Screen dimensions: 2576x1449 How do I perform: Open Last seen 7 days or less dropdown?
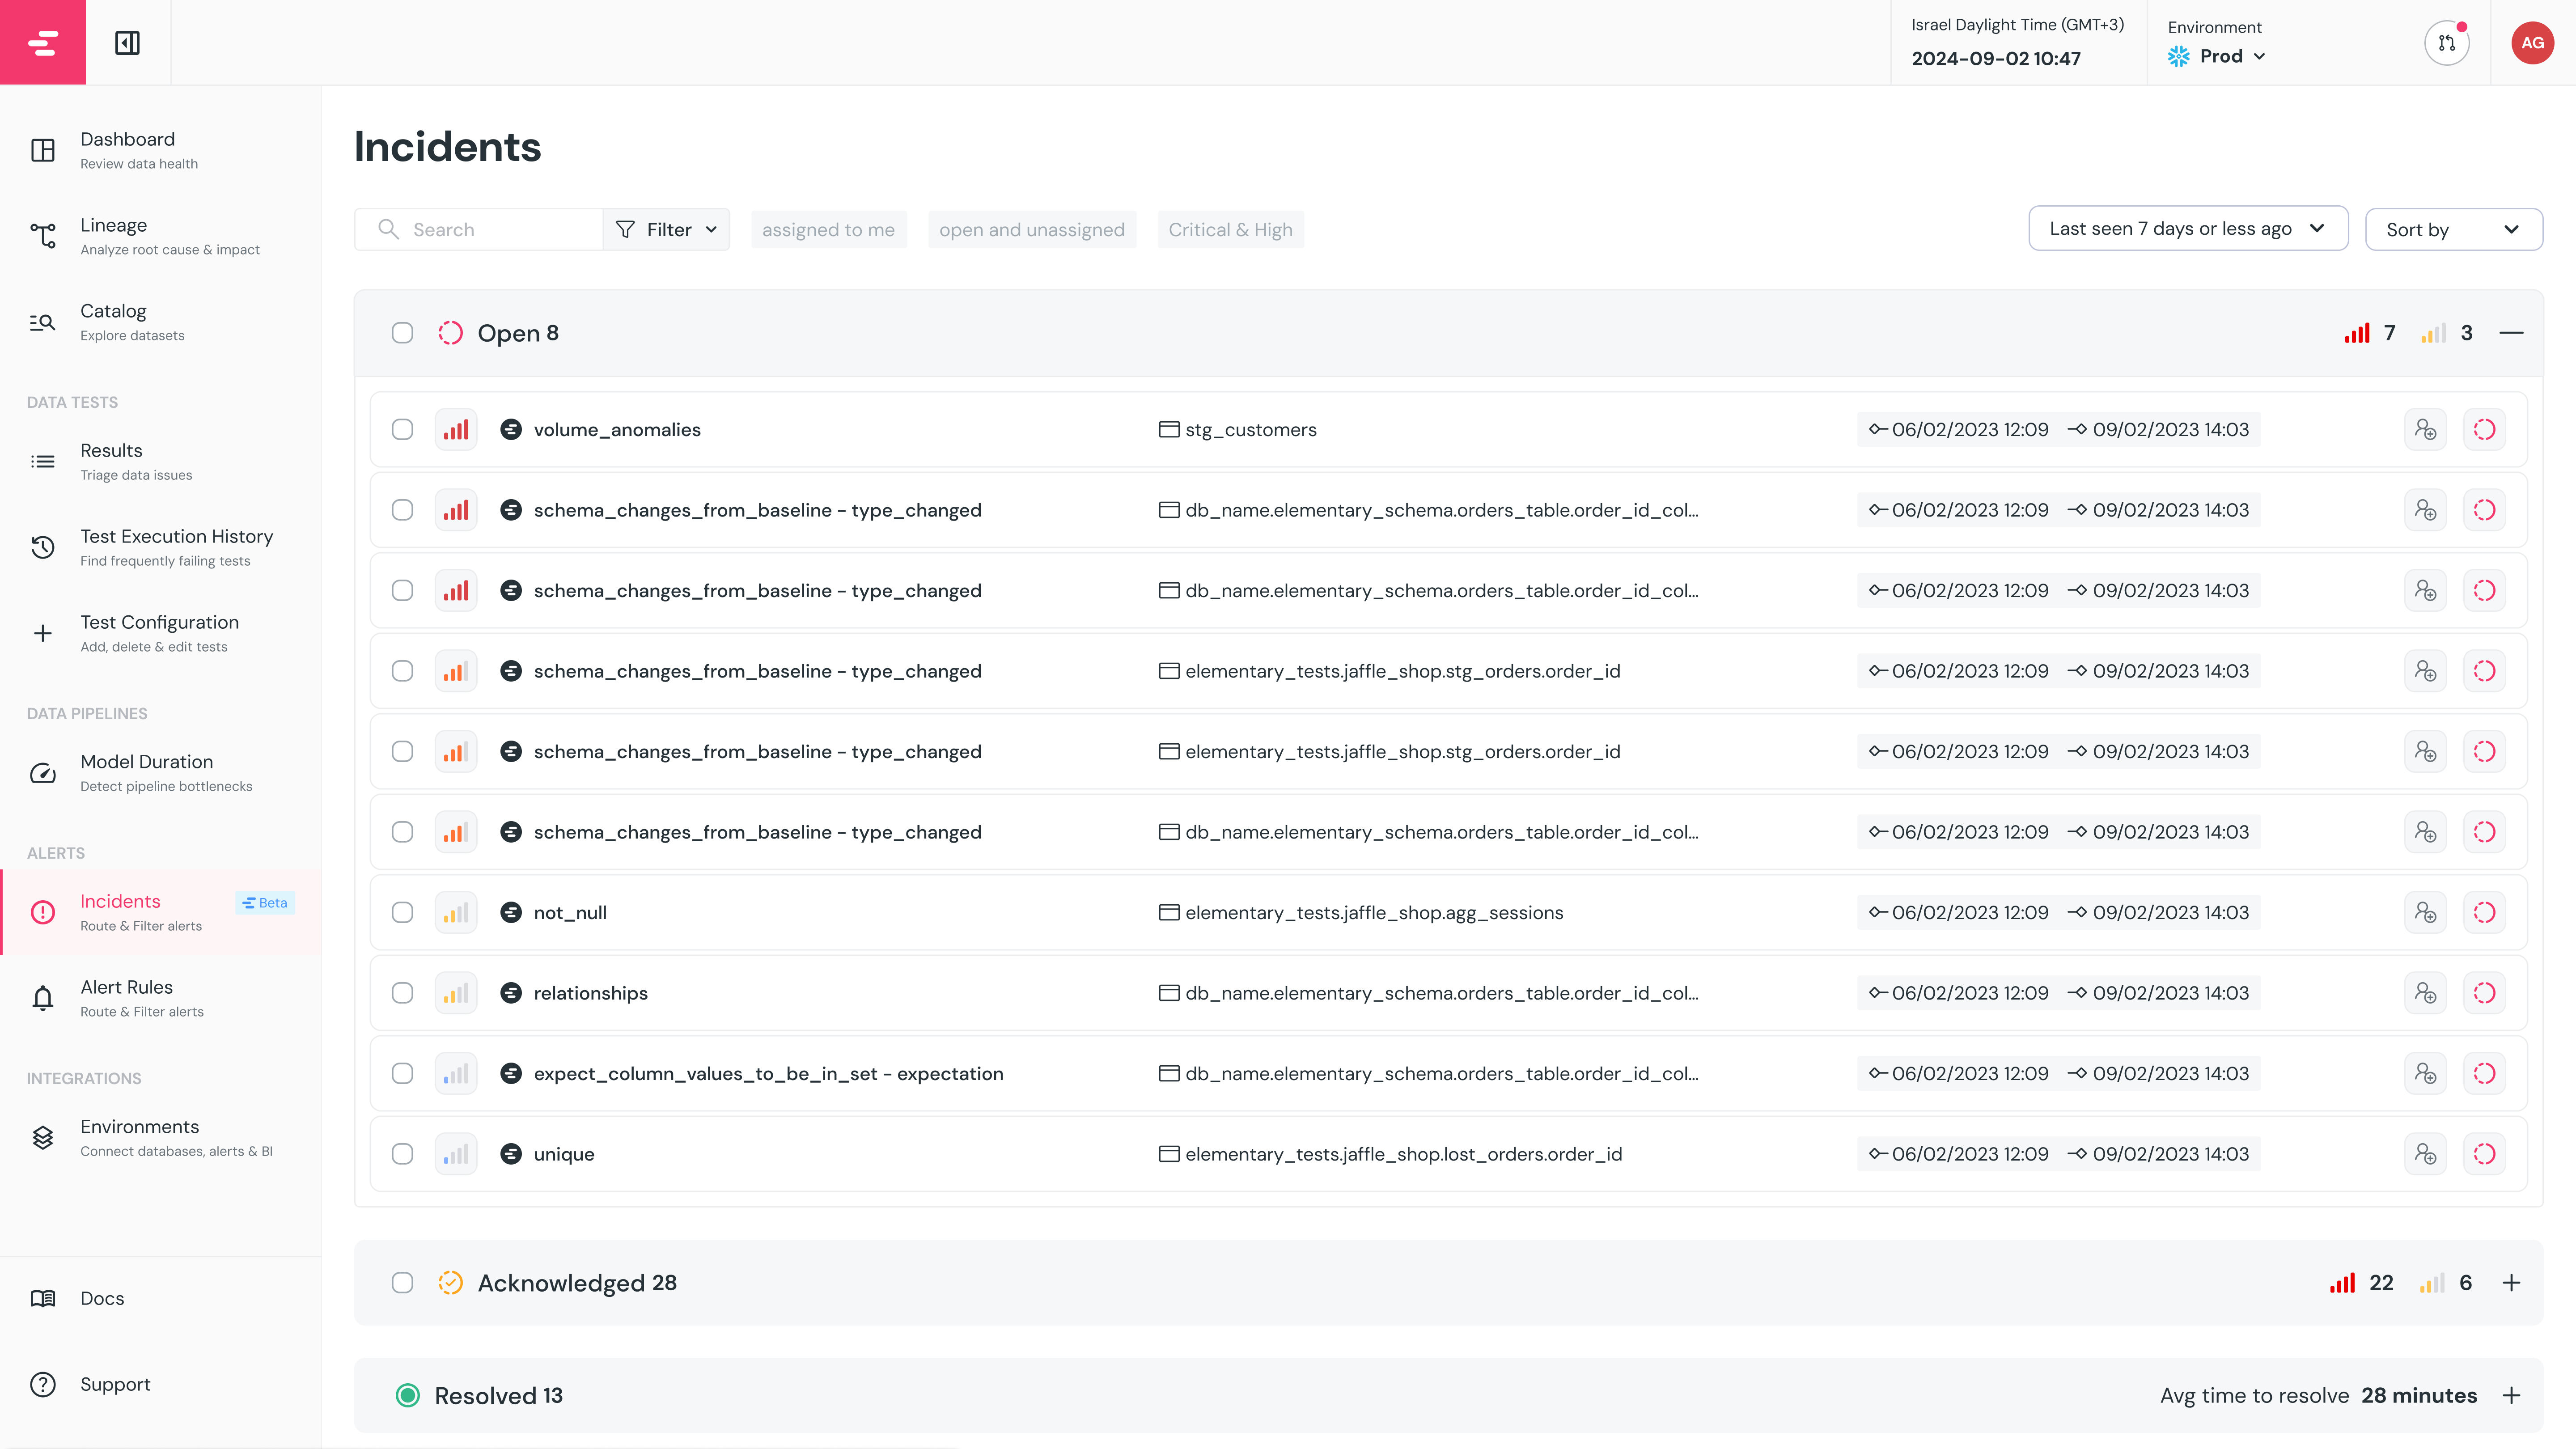(x=2188, y=228)
